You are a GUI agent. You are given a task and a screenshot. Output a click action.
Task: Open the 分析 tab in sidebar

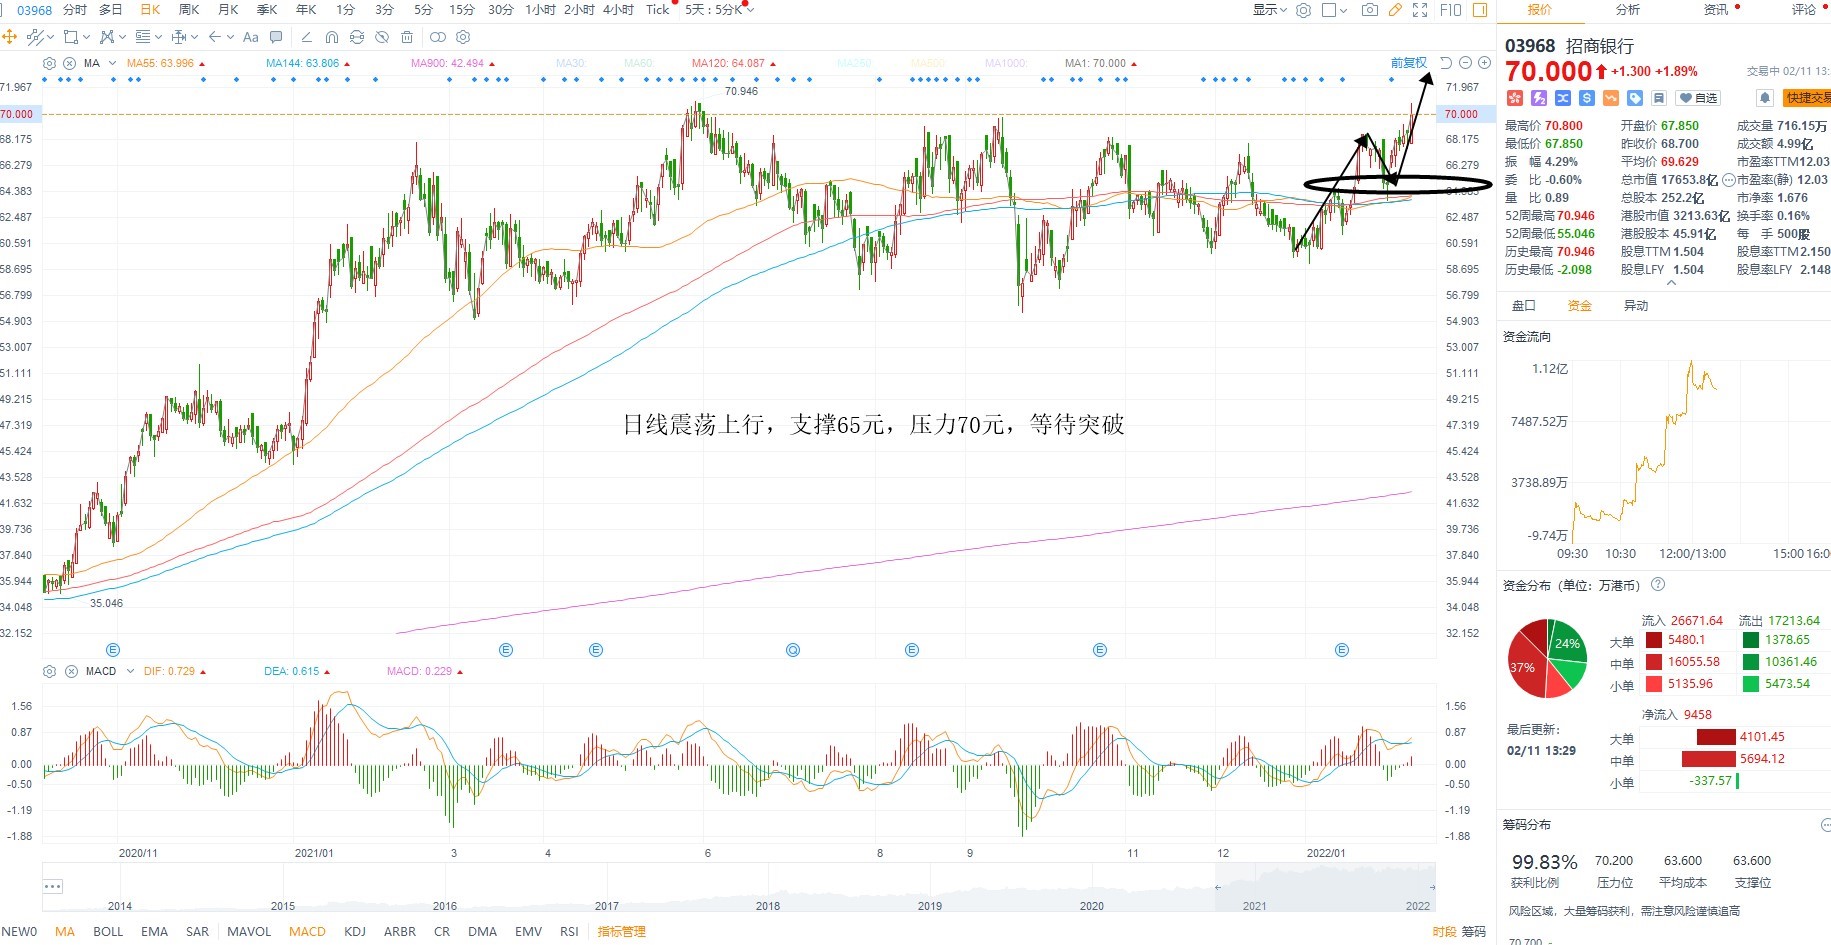click(x=1628, y=10)
